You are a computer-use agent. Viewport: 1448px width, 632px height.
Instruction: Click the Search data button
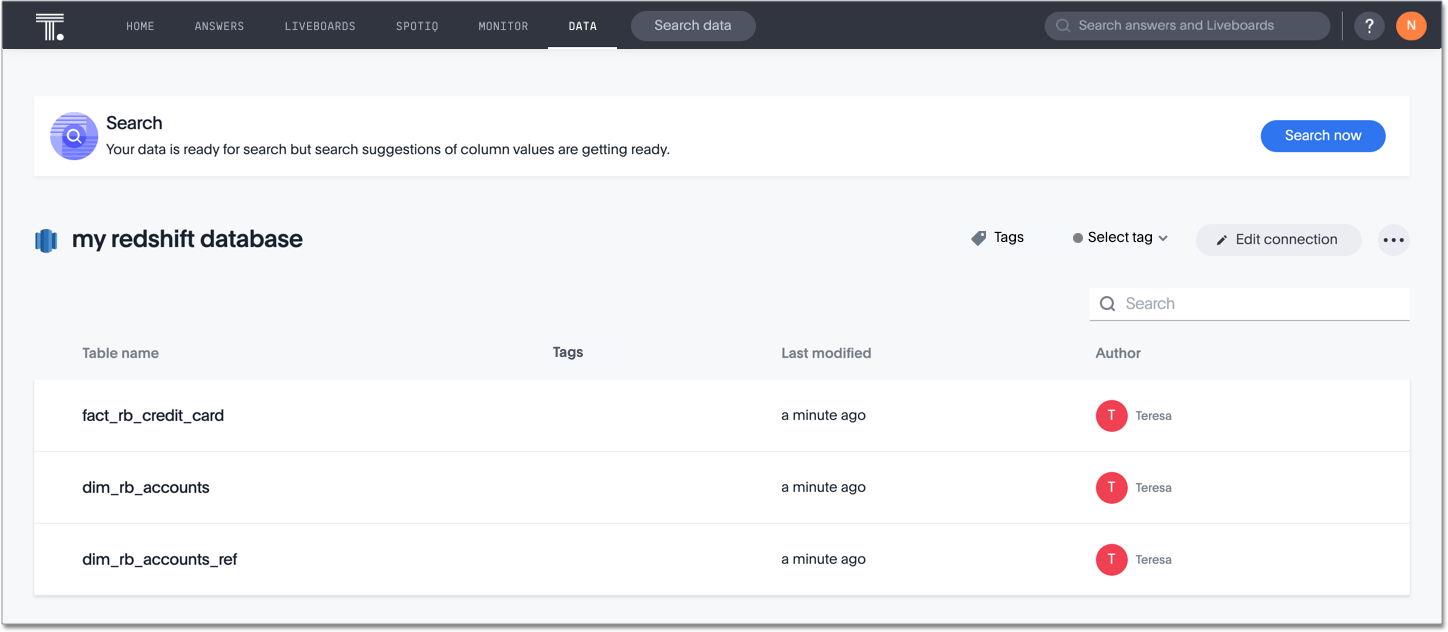pos(692,26)
